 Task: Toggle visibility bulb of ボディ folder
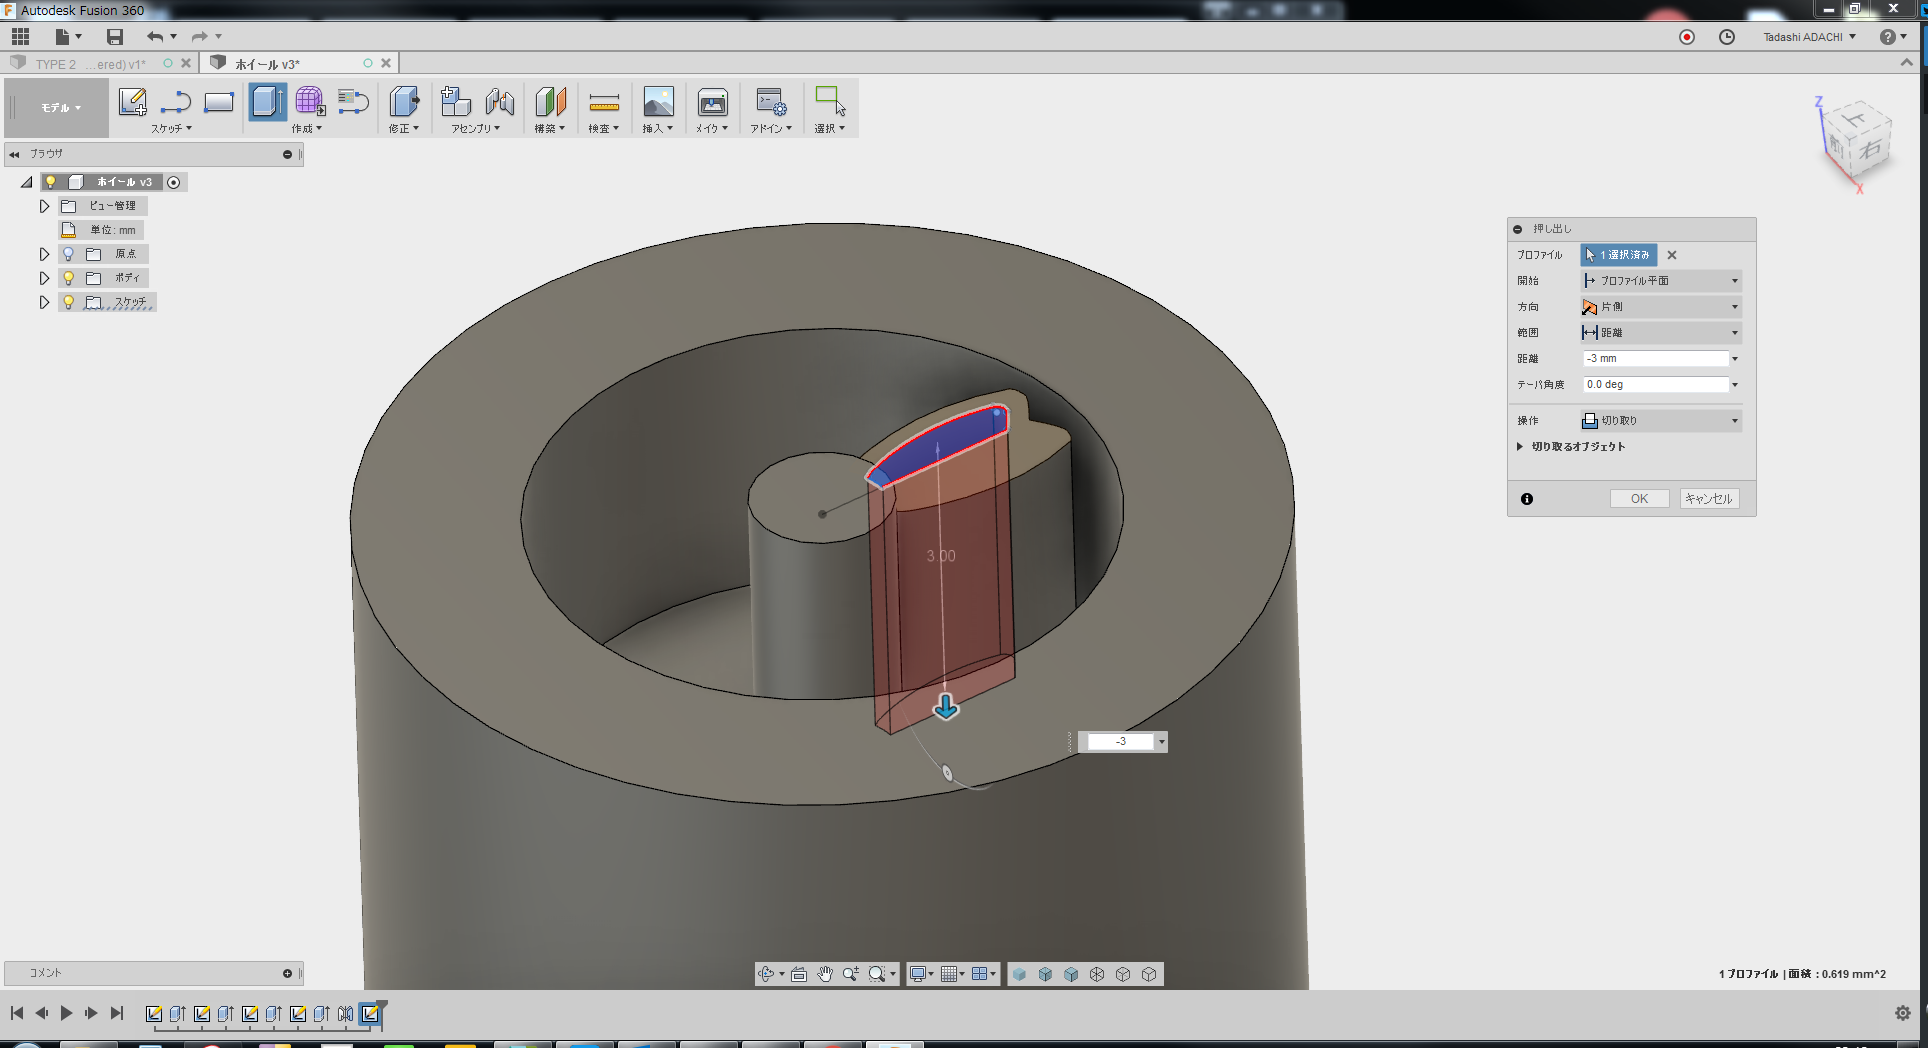coord(68,278)
